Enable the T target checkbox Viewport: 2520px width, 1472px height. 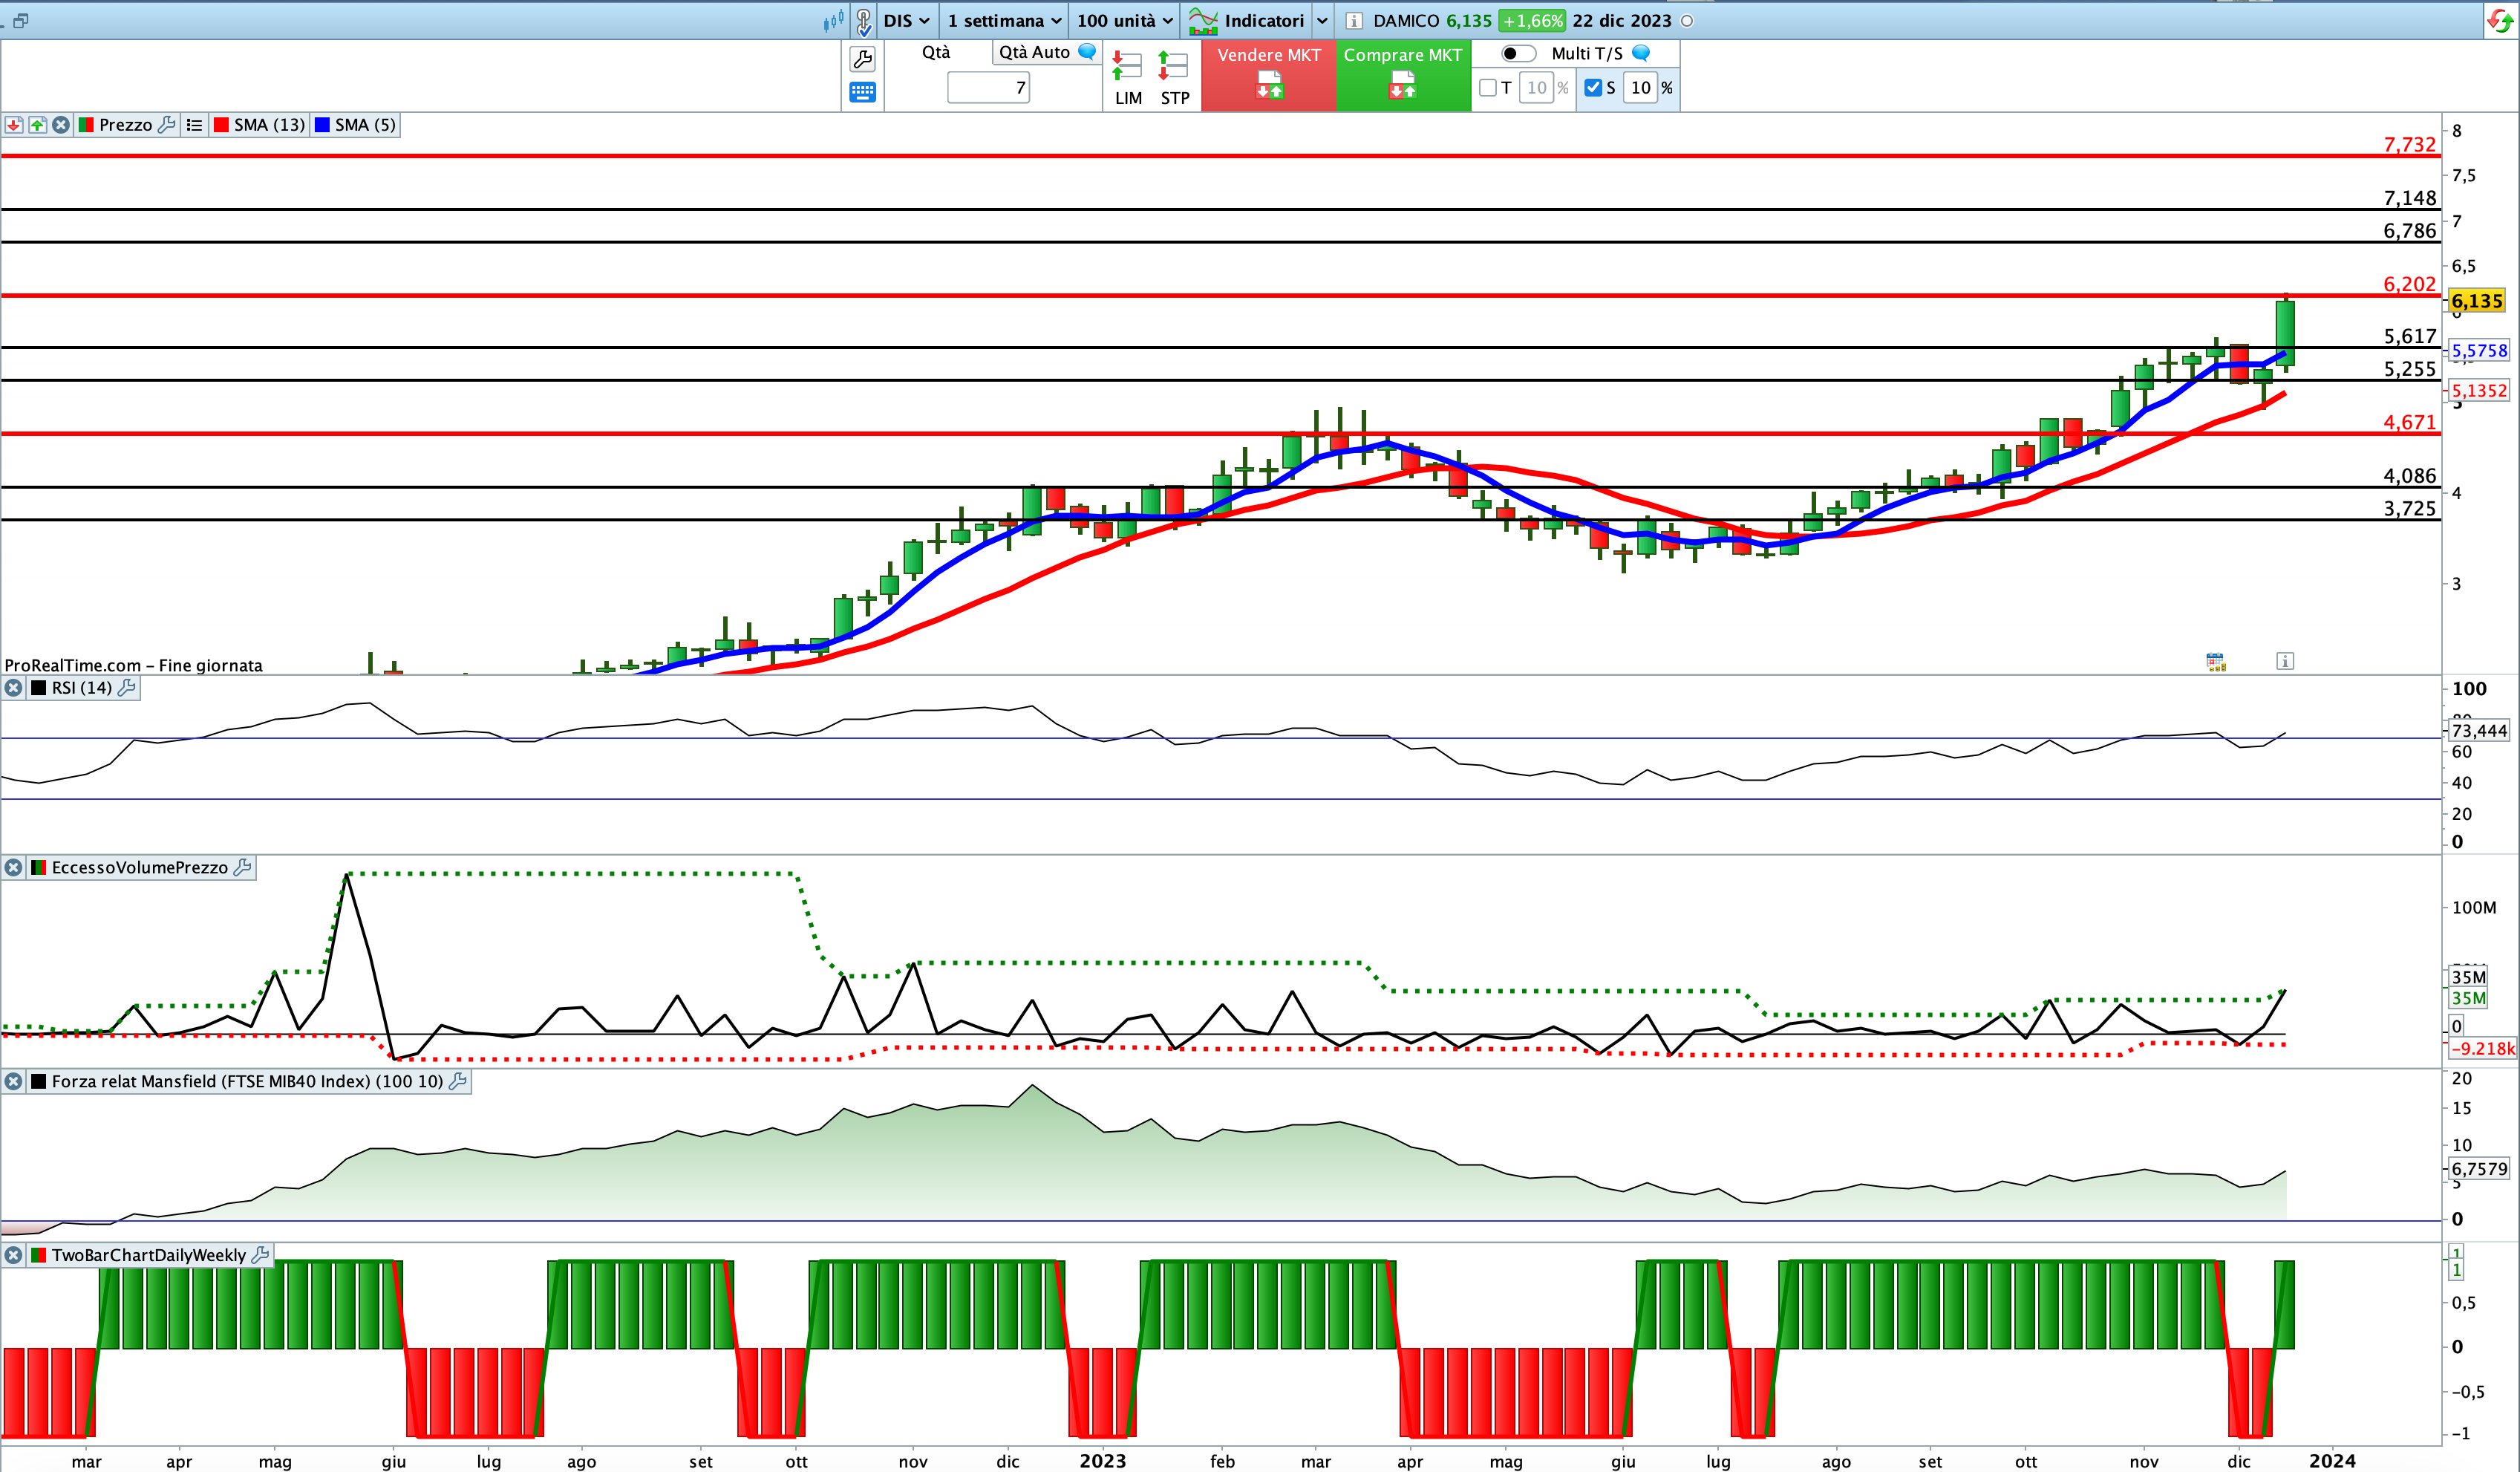(1488, 88)
